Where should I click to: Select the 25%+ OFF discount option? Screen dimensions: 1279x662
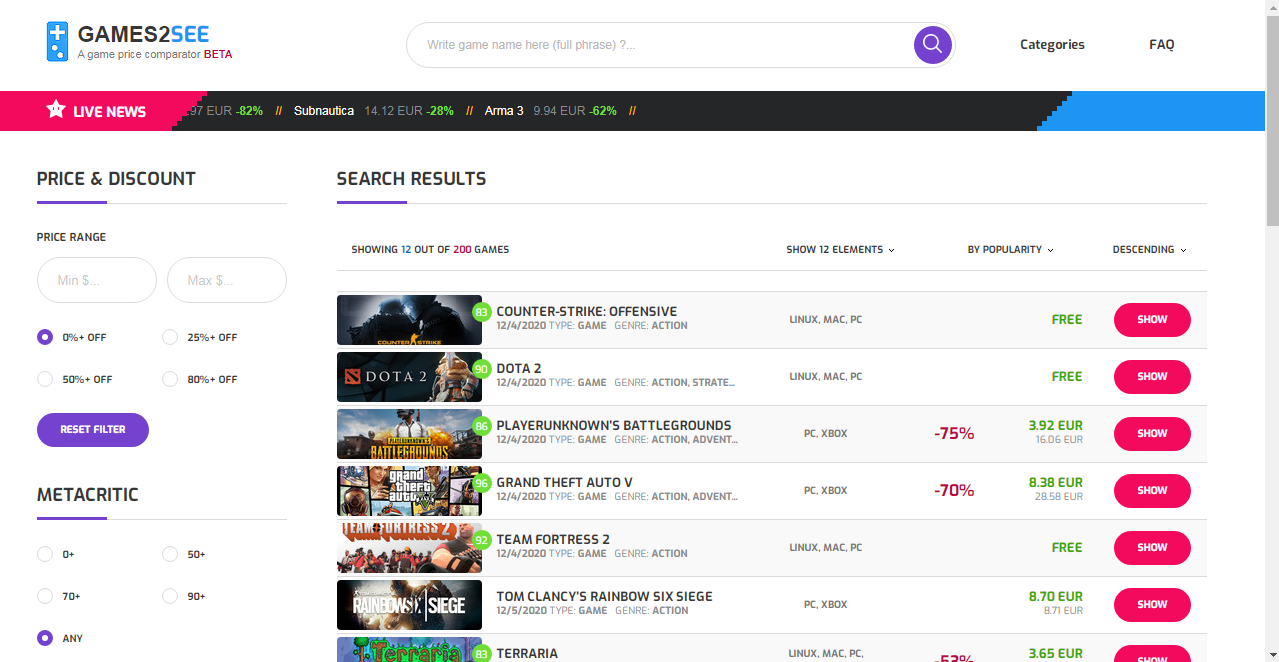(170, 337)
